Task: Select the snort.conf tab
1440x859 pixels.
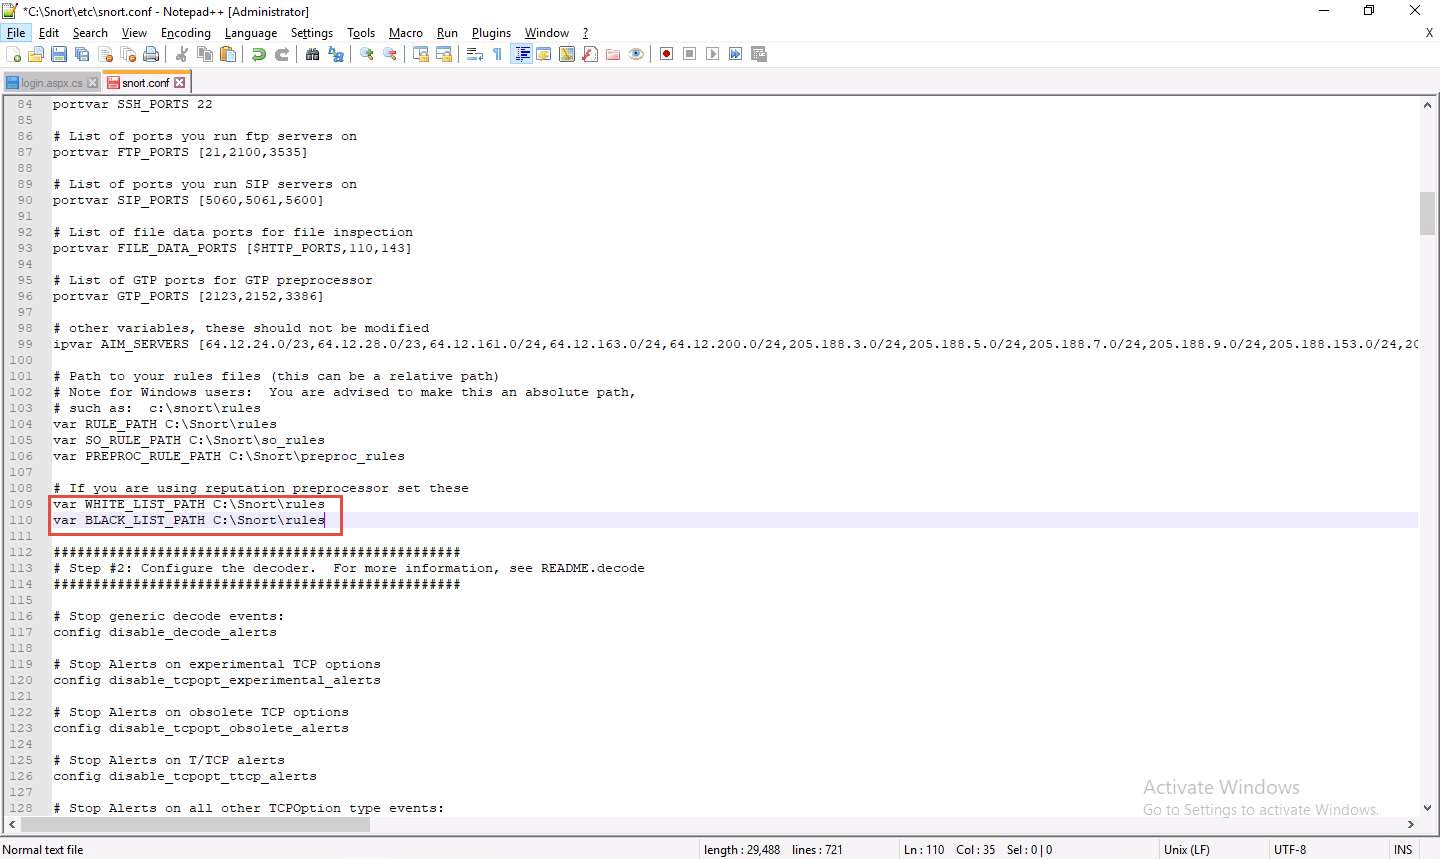Action: click(146, 82)
